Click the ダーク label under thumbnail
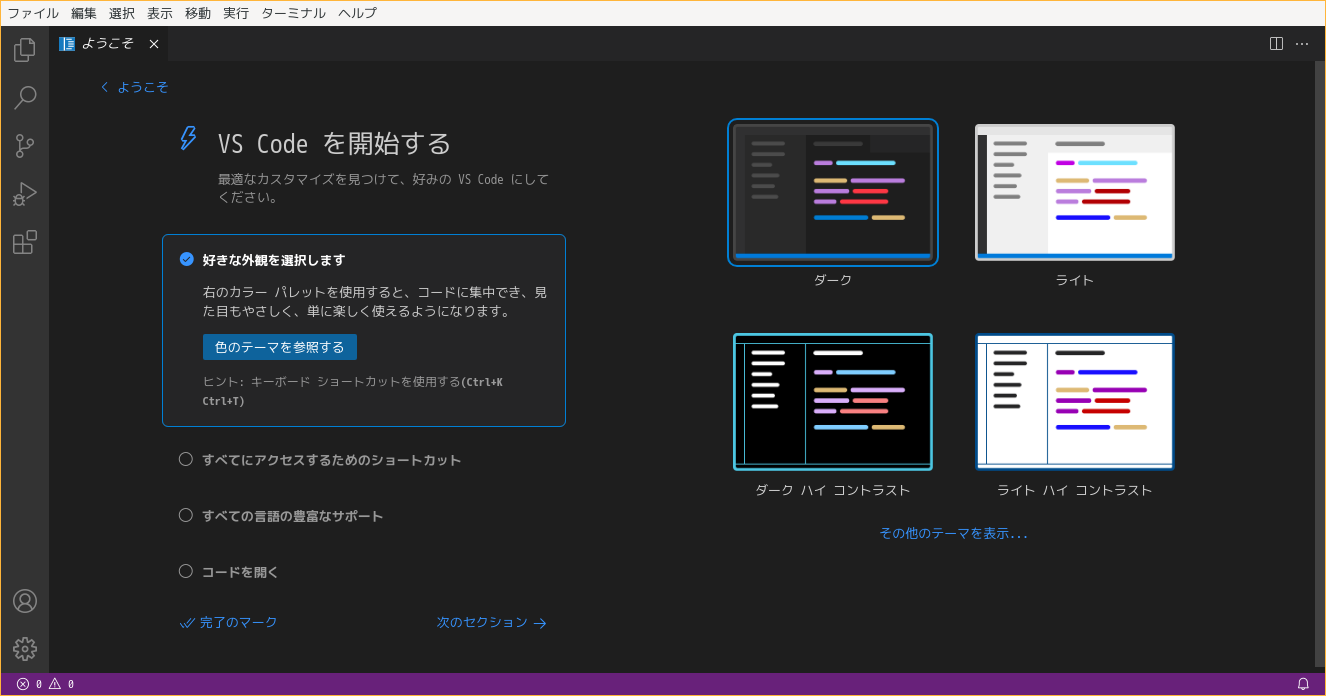Image resolution: width=1326 pixels, height=696 pixels. (x=833, y=280)
